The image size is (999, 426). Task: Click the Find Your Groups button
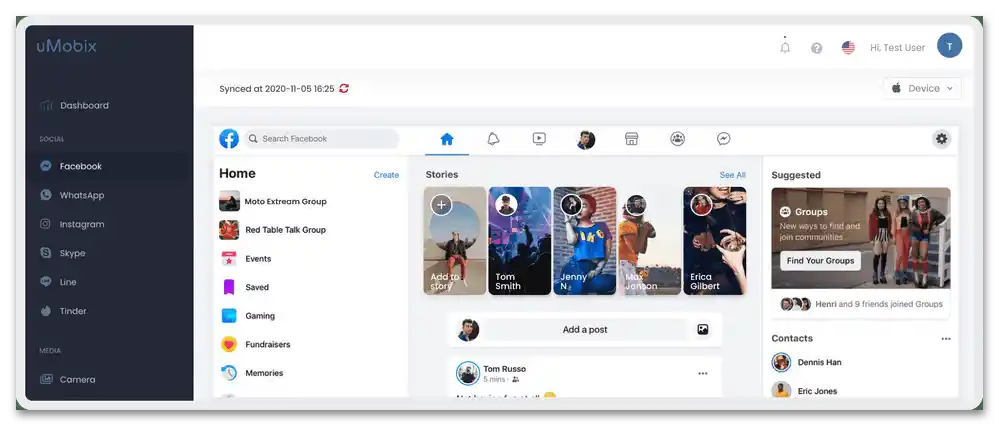click(821, 260)
